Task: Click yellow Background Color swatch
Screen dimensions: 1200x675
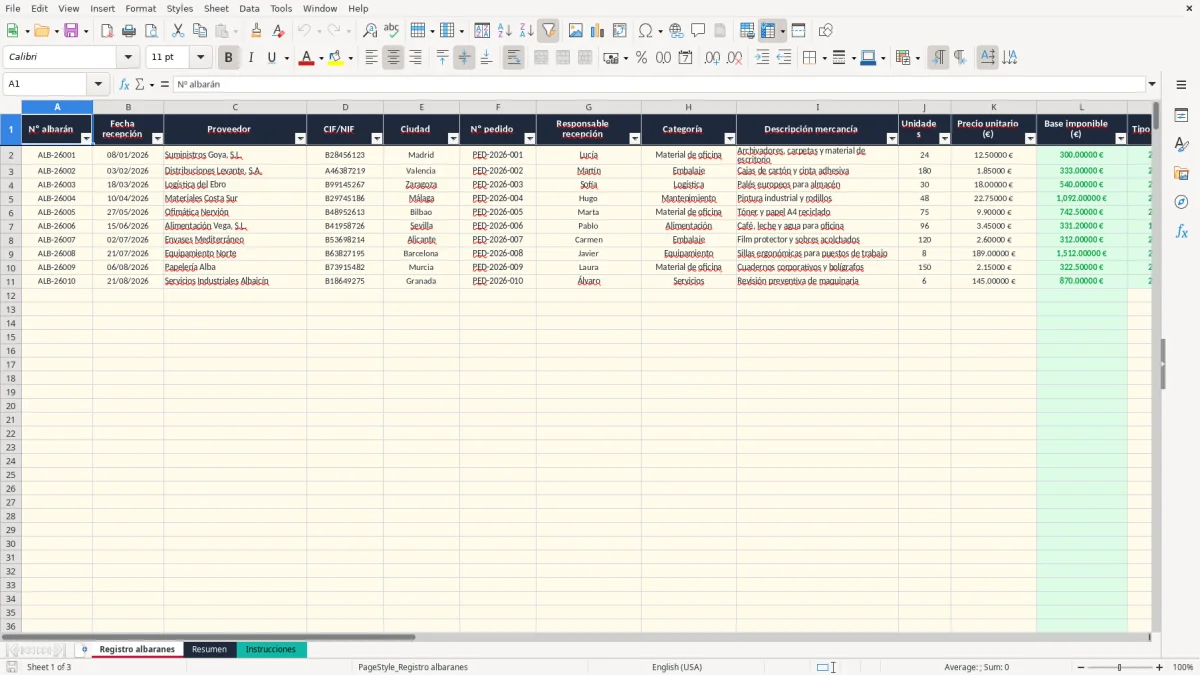Action: tap(335, 58)
